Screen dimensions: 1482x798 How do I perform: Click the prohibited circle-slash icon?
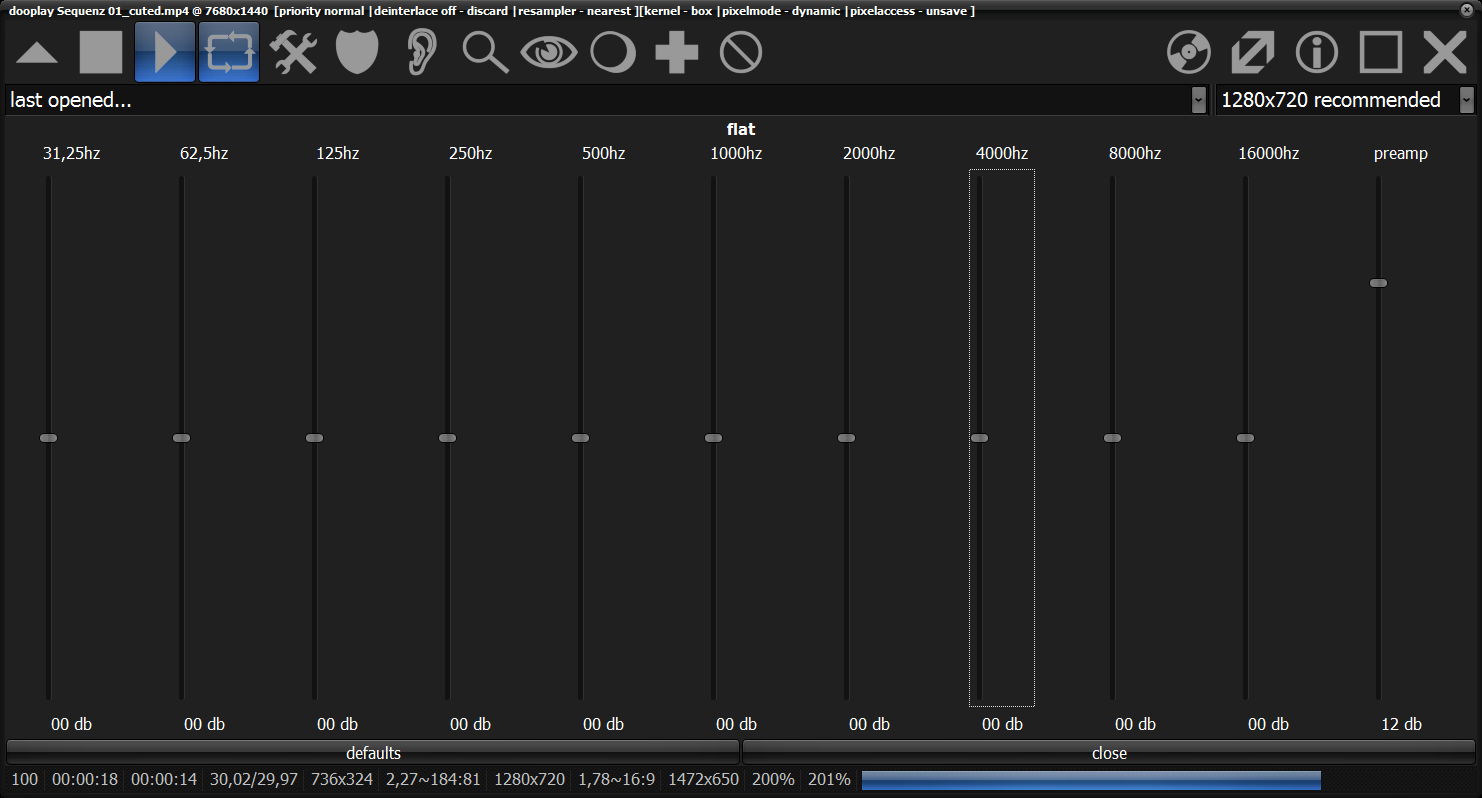[741, 53]
